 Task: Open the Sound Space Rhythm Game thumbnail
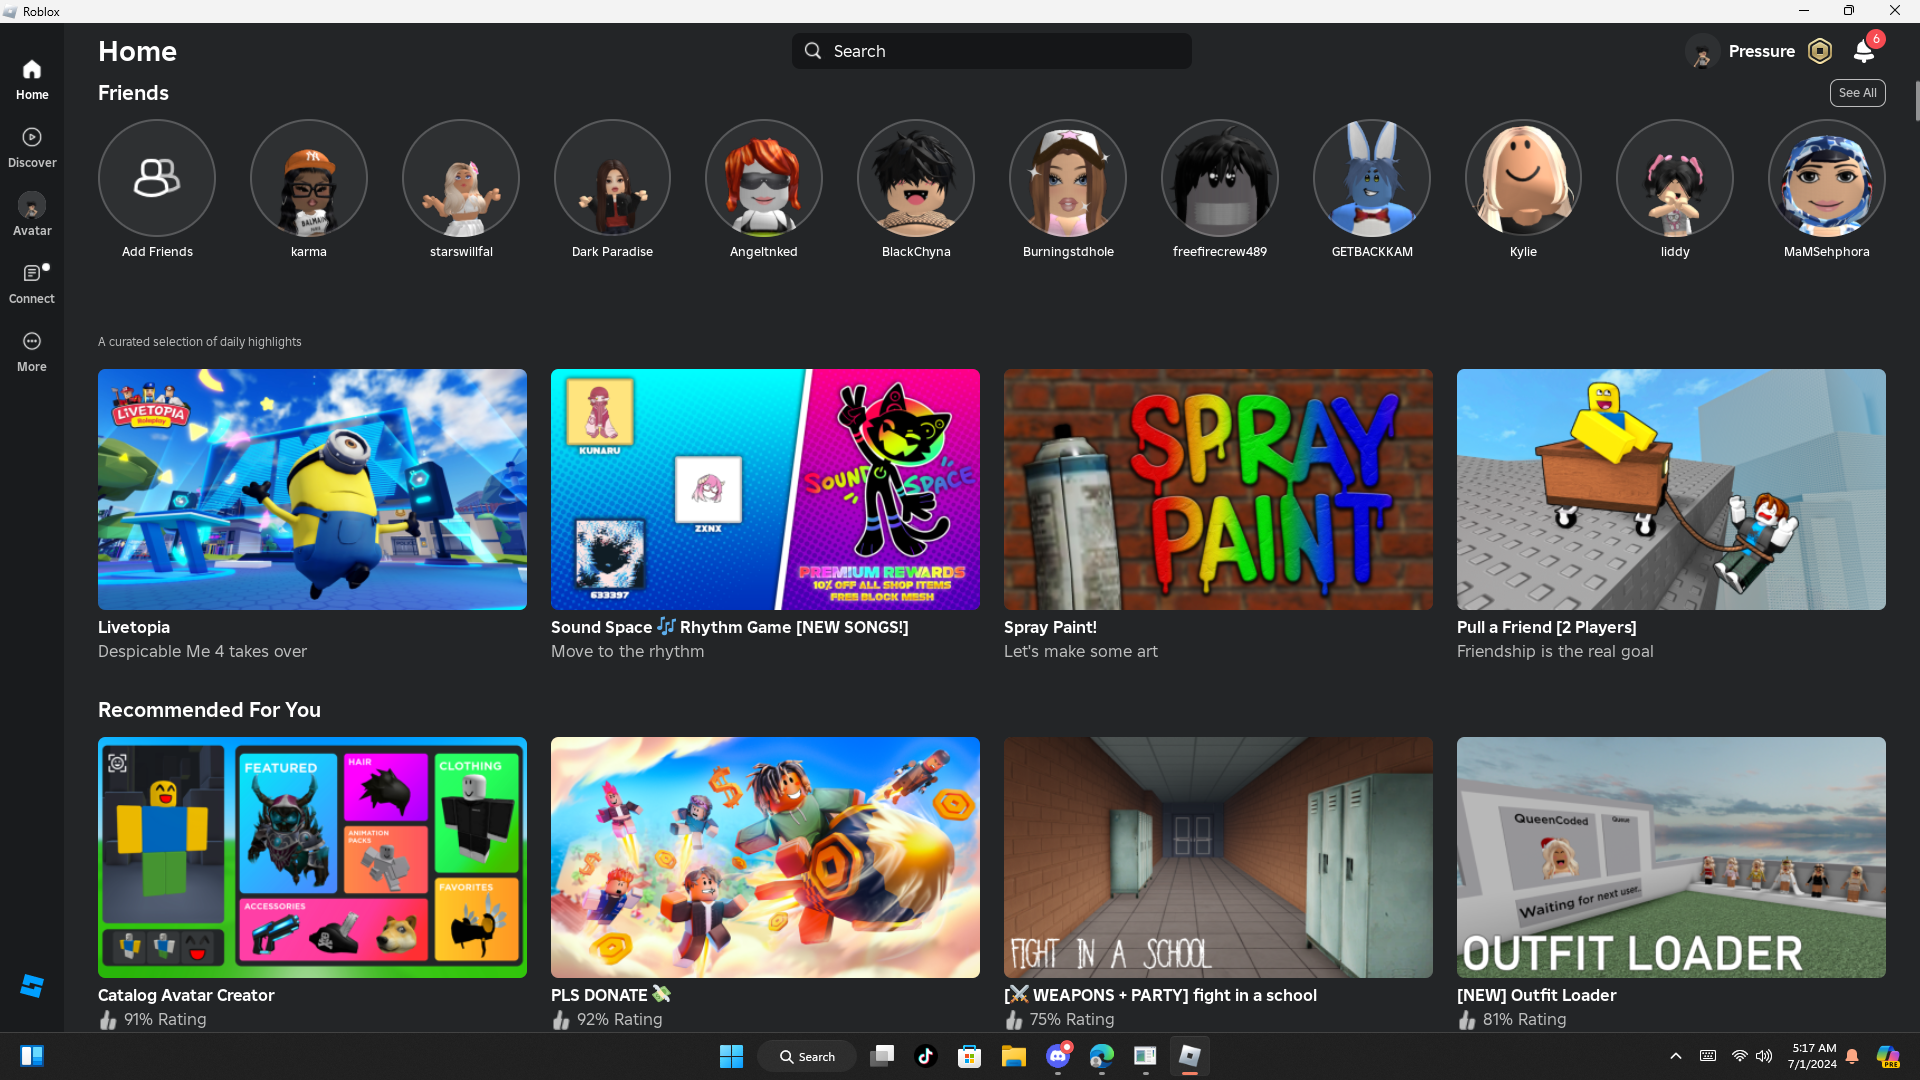point(765,489)
